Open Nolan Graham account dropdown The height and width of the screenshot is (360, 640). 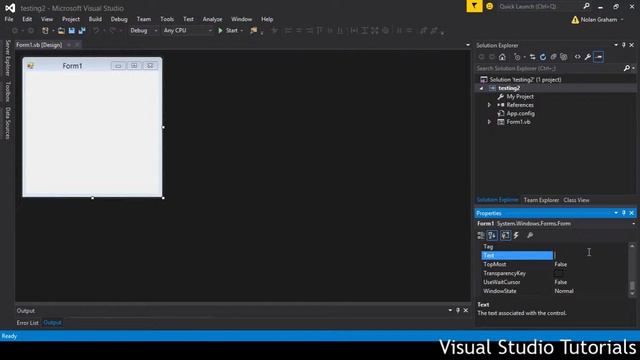tap(622, 20)
